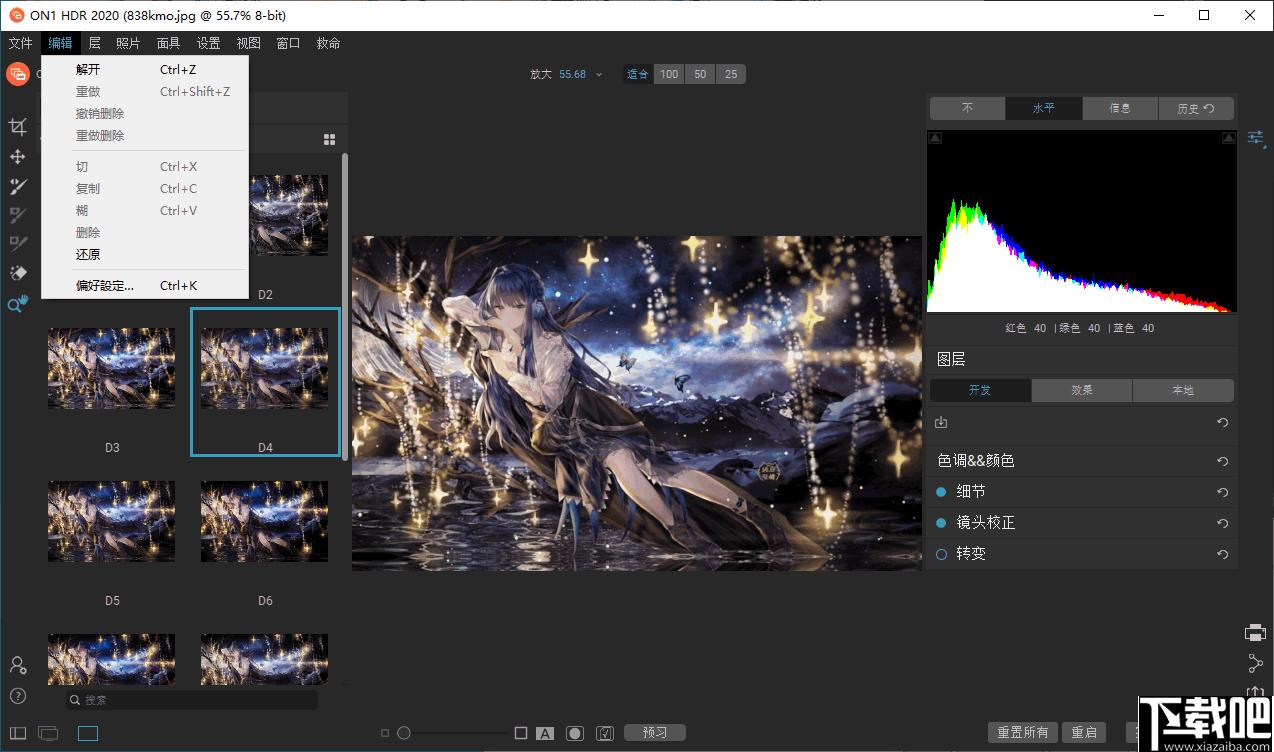Select the eraser-like Refine tool
This screenshot has width=1274, height=752.
pyautogui.click(x=18, y=273)
